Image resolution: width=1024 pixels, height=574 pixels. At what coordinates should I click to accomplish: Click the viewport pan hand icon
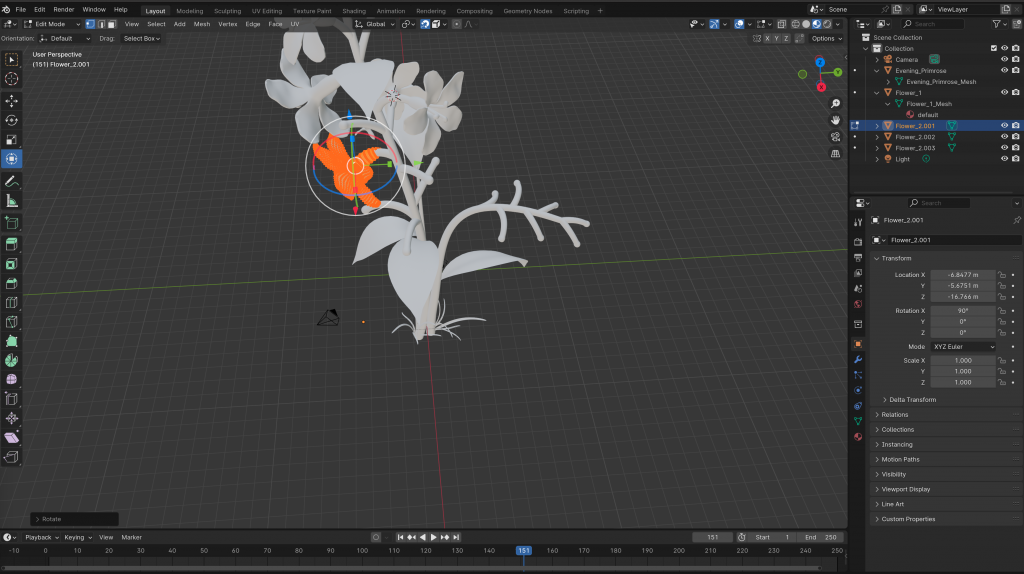[x=835, y=120]
